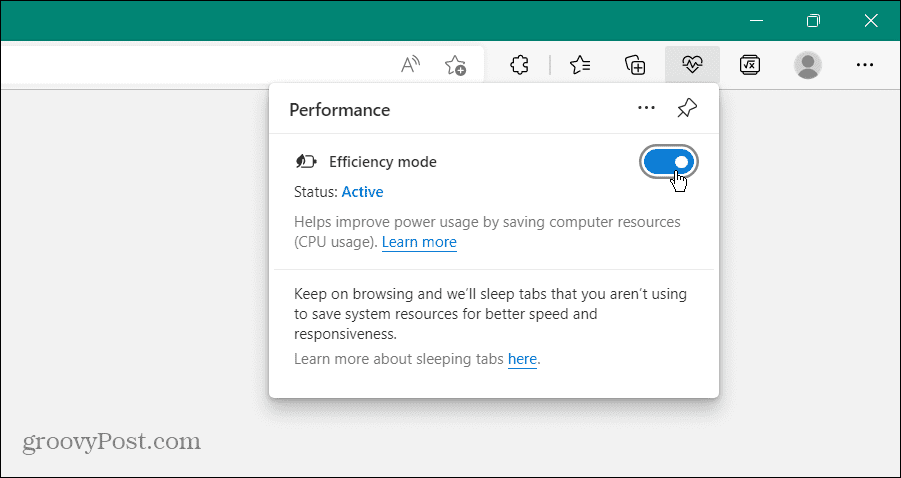The width and height of the screenshot is (901, 478).
Task: Click the Active status text
Action: point(362,192)
